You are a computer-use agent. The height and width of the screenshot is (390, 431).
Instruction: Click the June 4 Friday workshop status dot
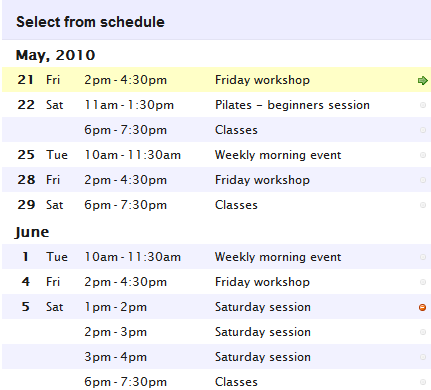tap(423, 282)
